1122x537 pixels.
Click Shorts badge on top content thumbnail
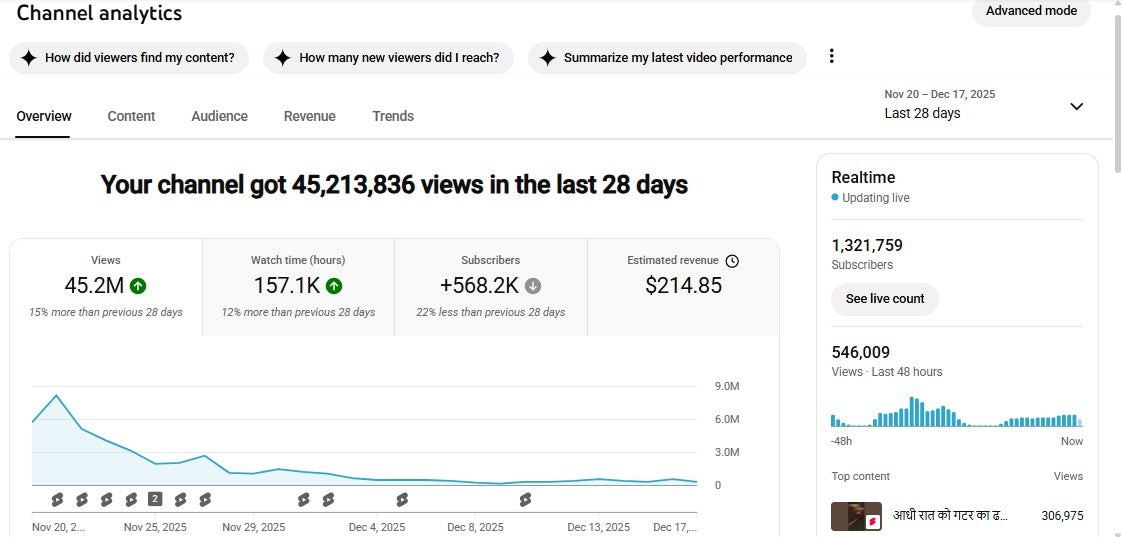871,521
